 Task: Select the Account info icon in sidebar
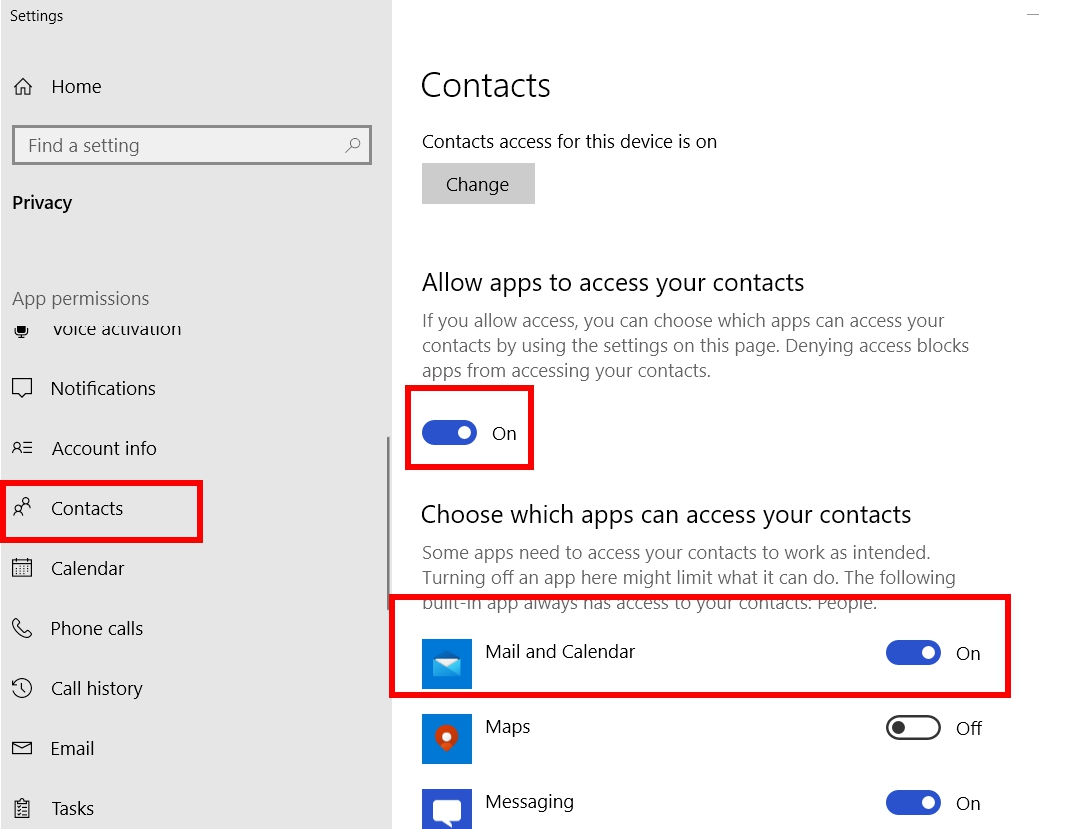[22, 448]
